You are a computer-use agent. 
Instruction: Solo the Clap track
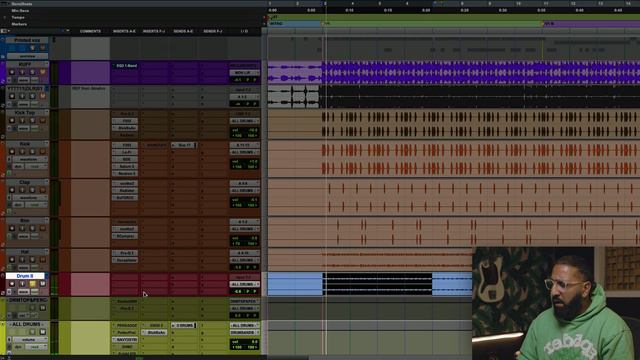pyautogui.click(x=32, y=190)
